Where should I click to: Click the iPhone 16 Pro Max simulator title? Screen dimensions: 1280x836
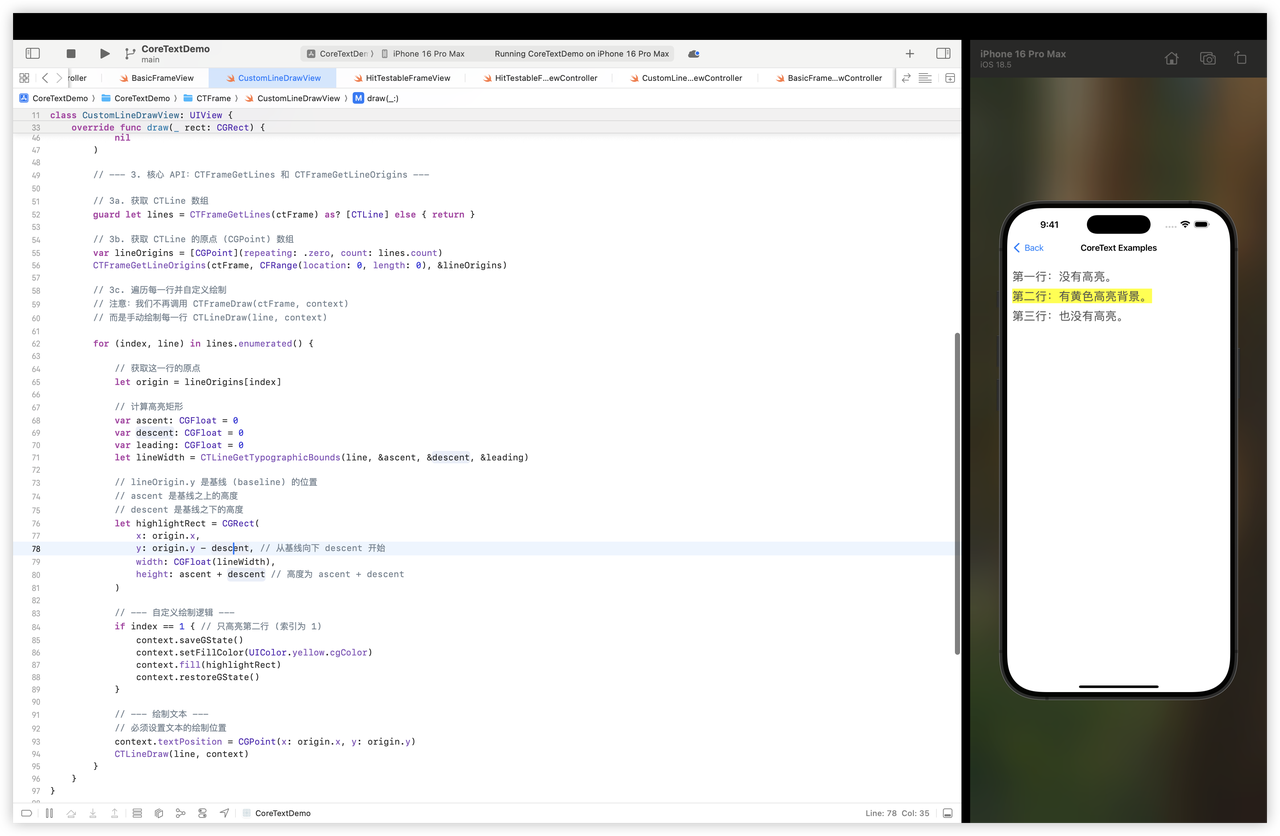(x=1023, y=54)
